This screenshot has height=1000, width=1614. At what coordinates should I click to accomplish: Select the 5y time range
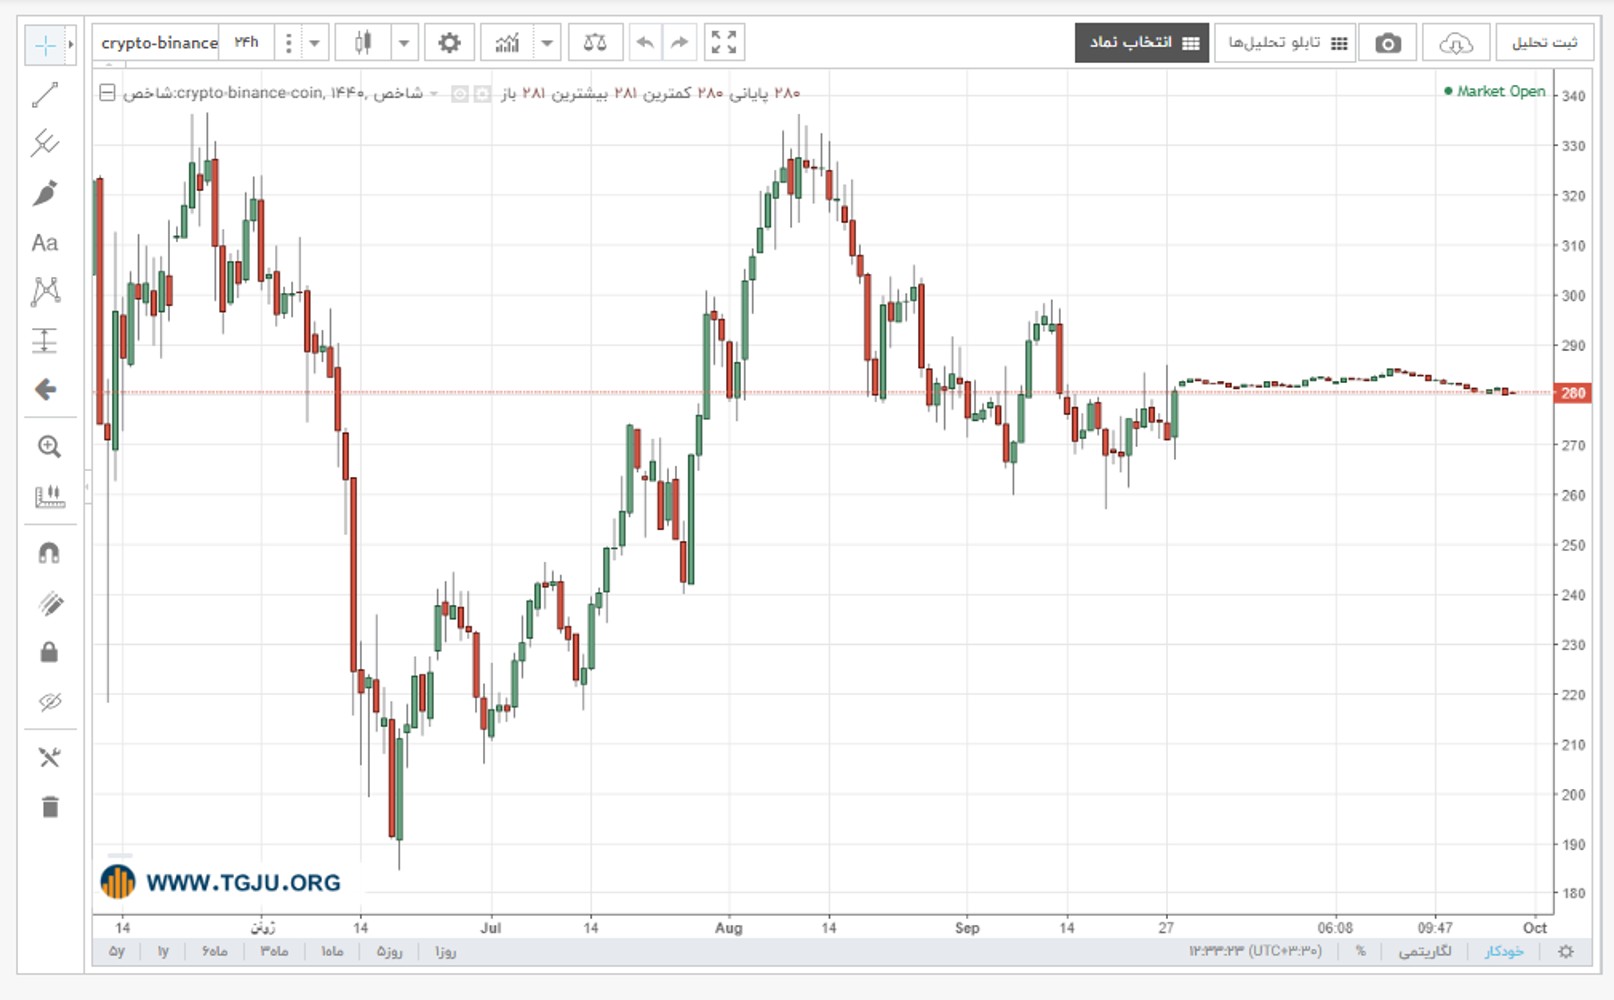tap(117, 951)
